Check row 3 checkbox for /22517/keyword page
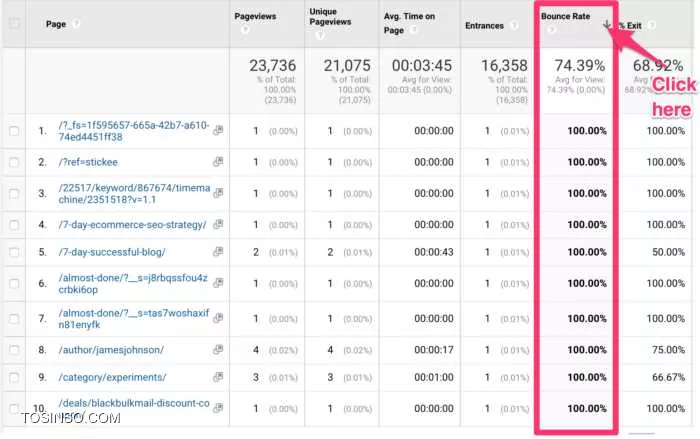 pos(14,193)
